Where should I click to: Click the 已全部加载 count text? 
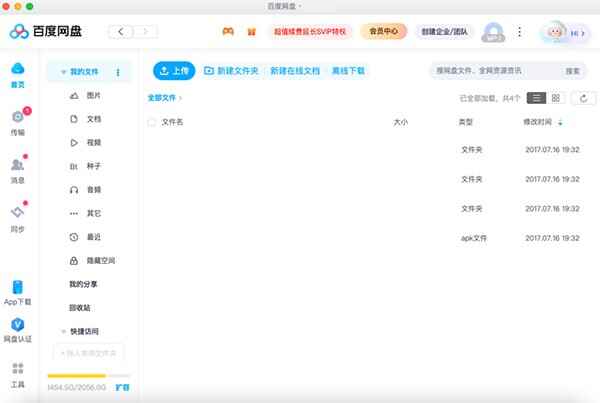[x=489, y=99]
